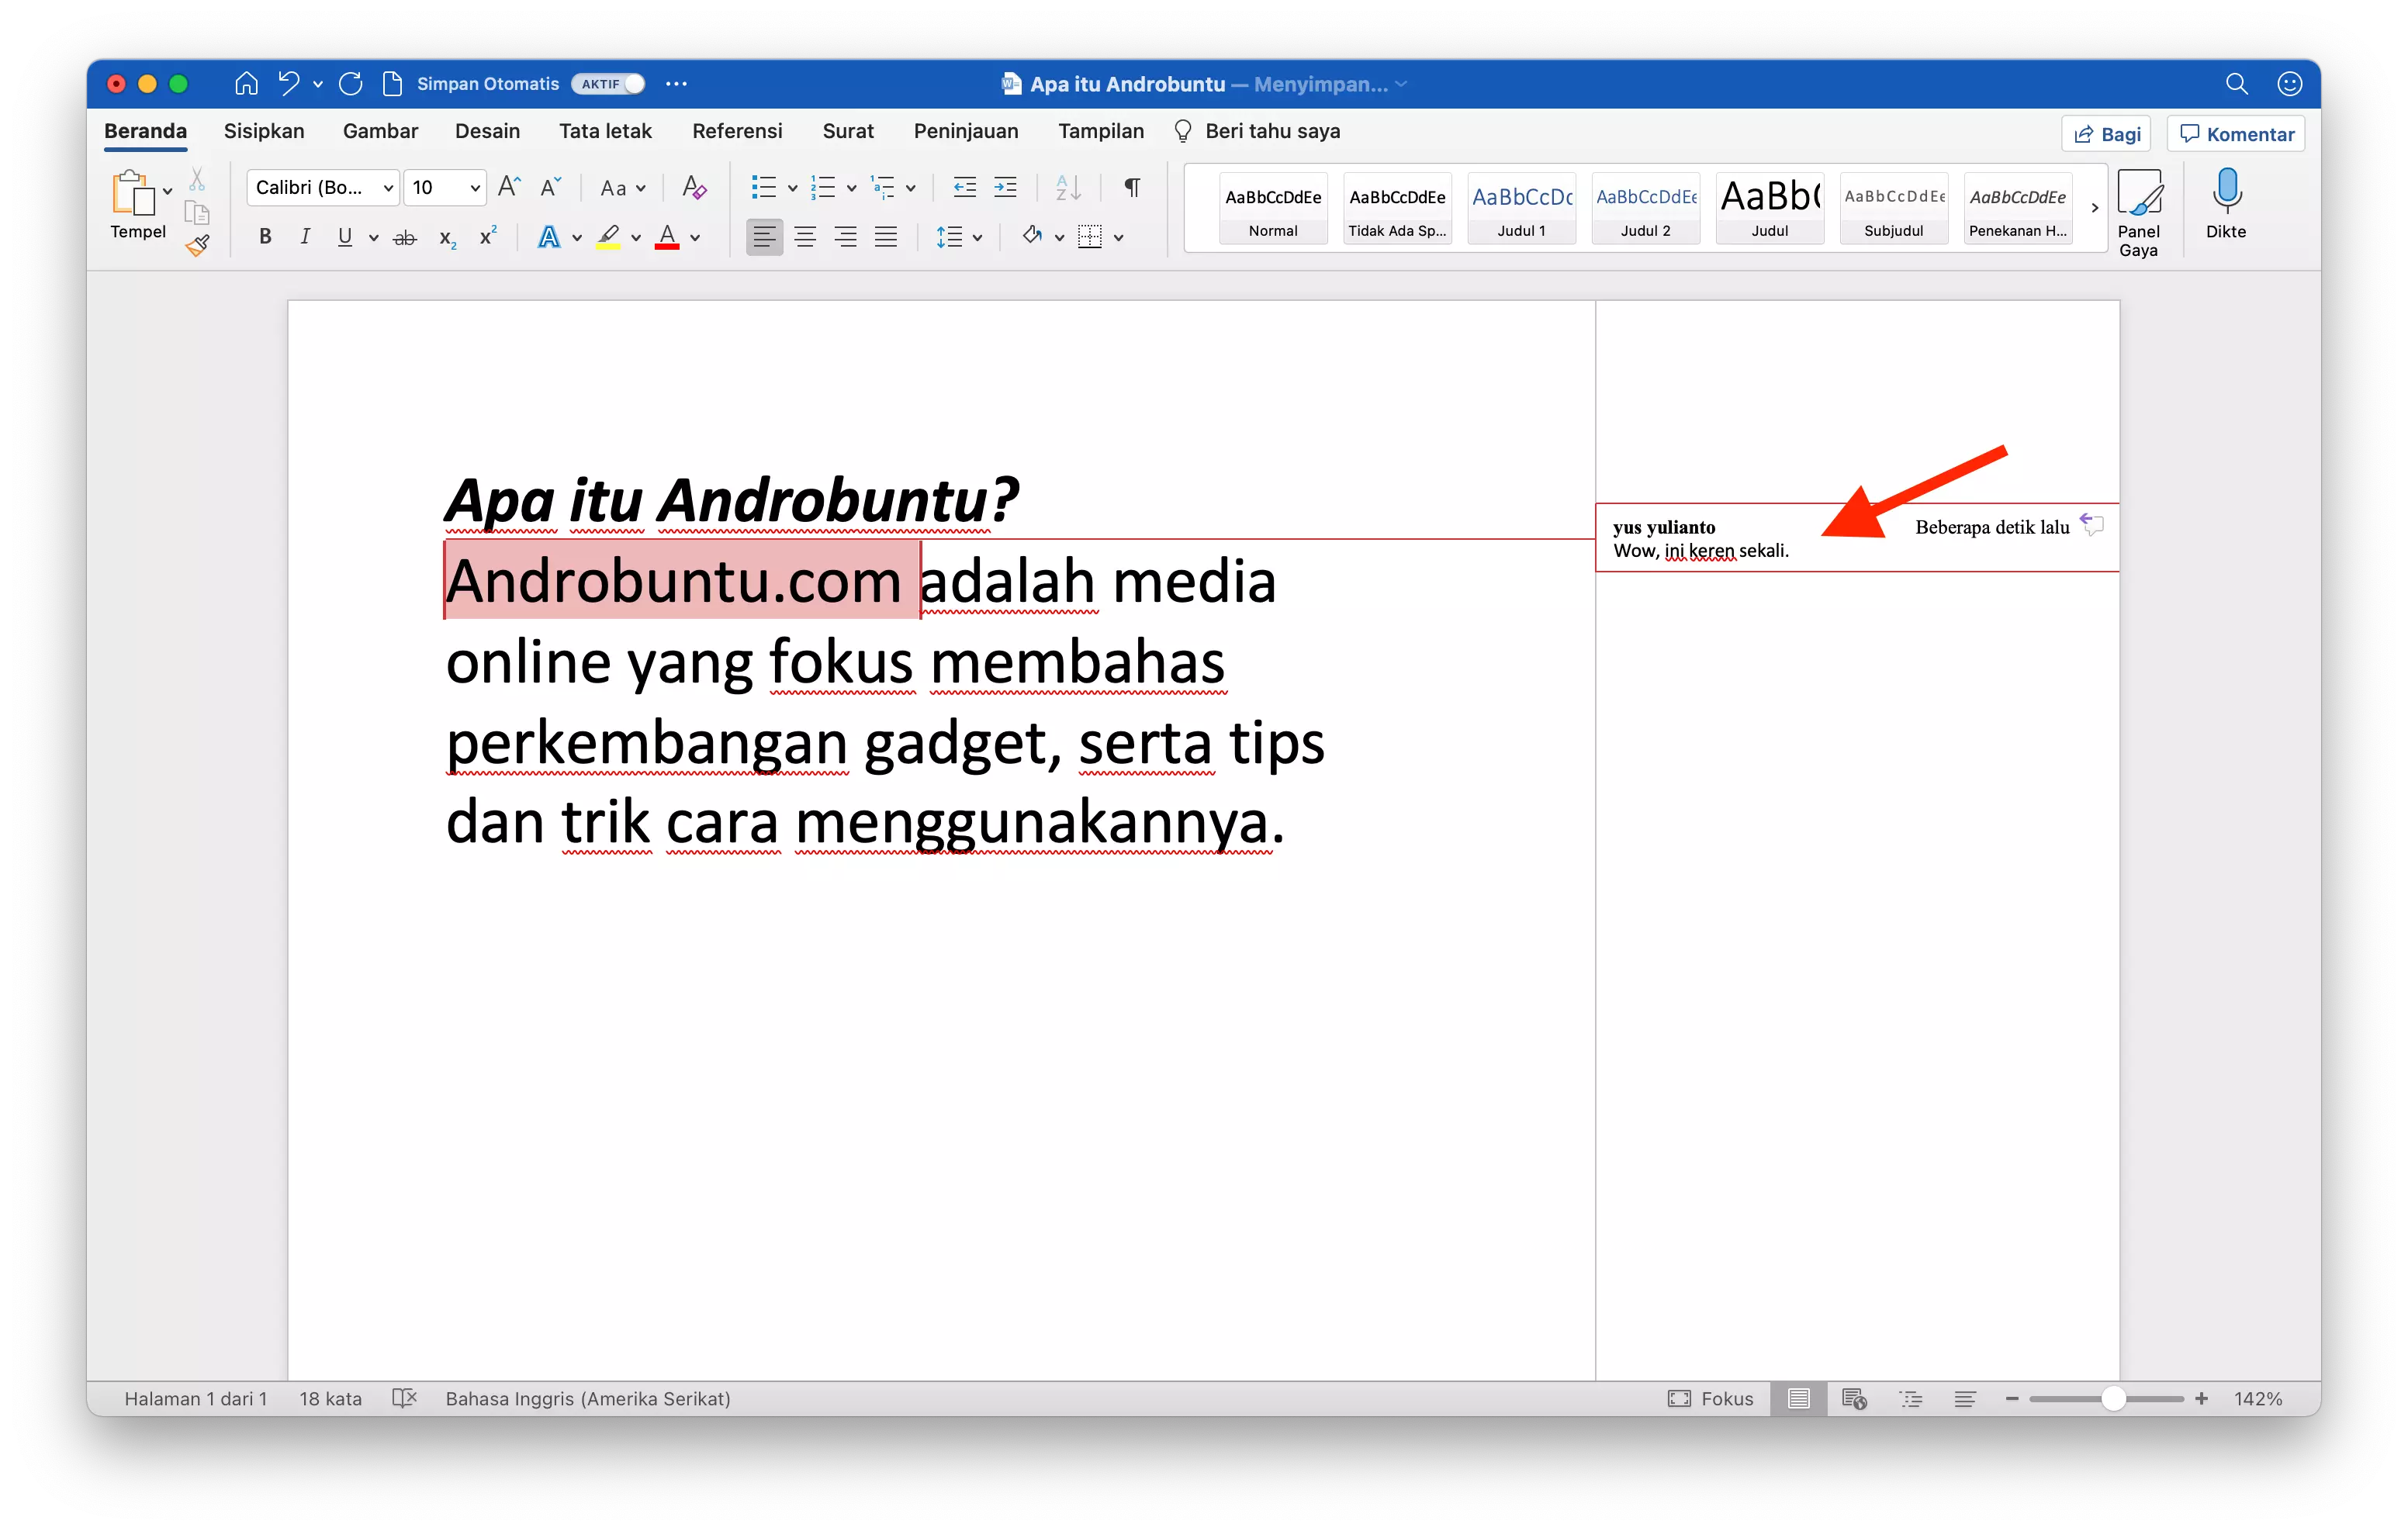2408x1531 pixels.
Task: Click the Komentar button
Action: click(2236, 133)
